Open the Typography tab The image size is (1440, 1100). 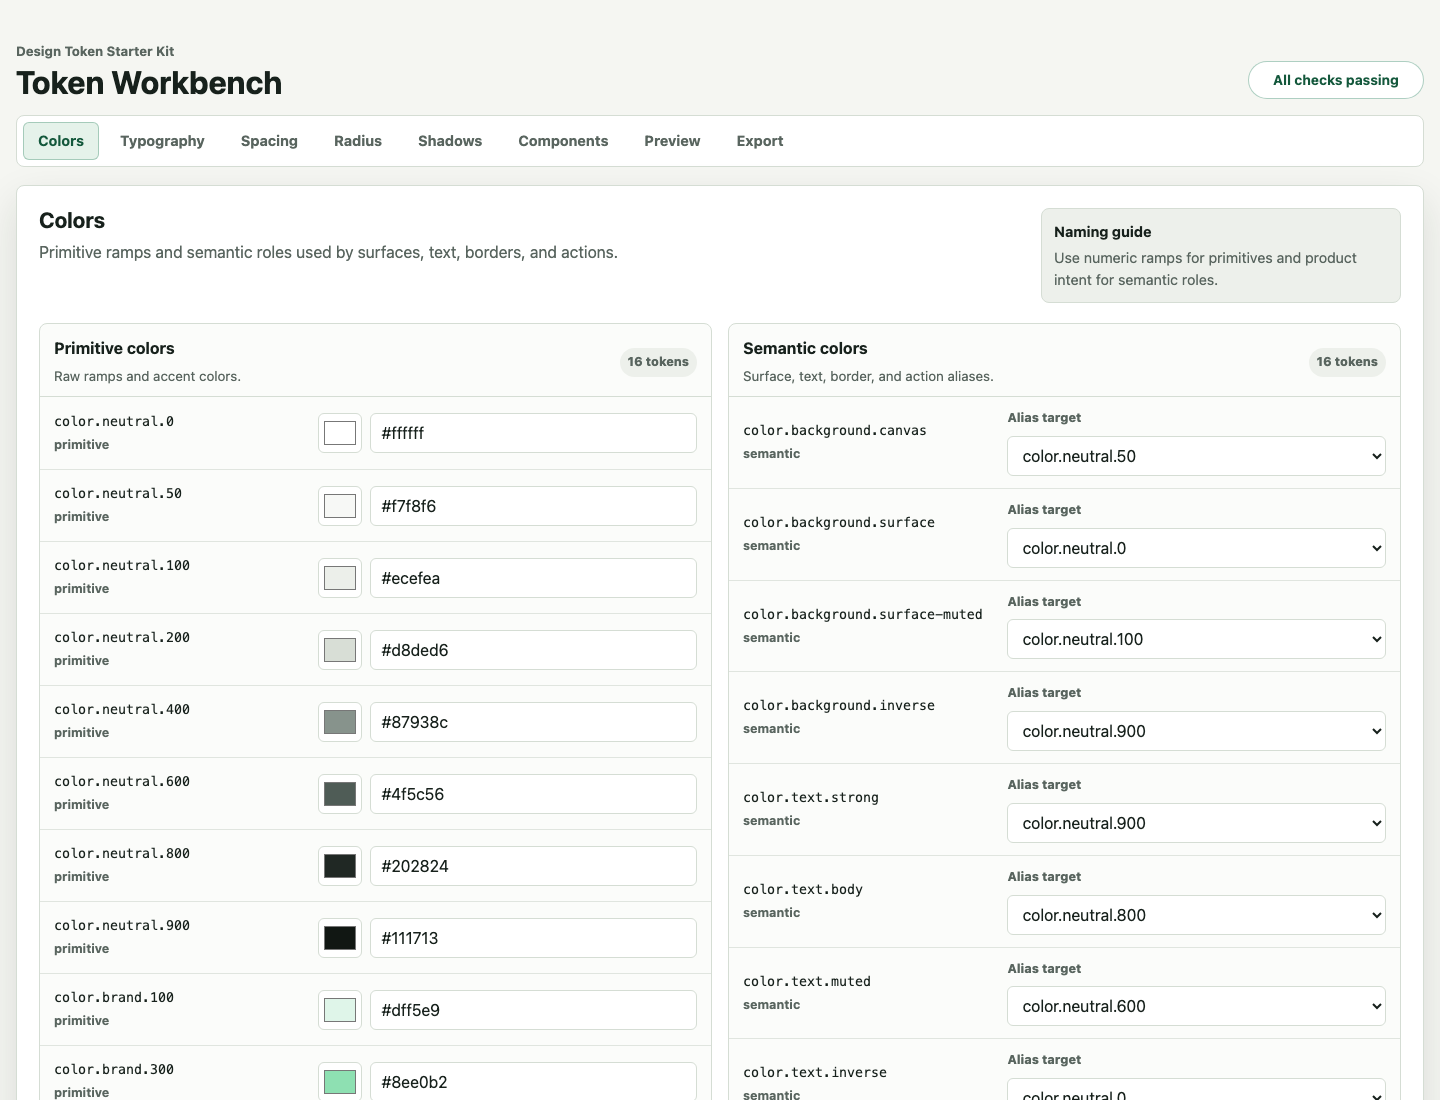click(x=162, y=141)
